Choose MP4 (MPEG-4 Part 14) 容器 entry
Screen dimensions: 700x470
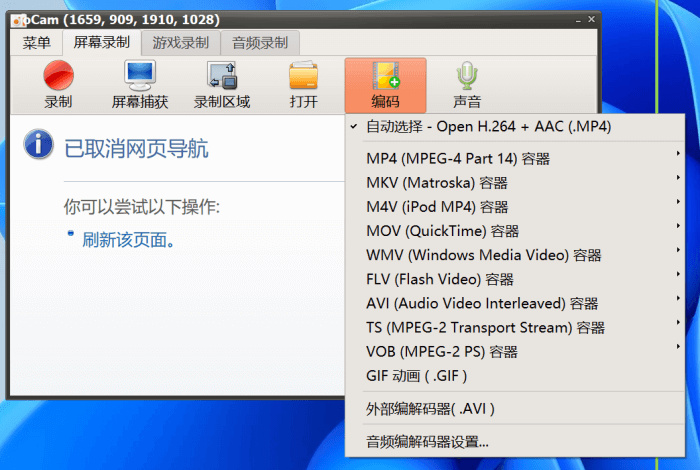pyautogui.click(x=515, y=158)
